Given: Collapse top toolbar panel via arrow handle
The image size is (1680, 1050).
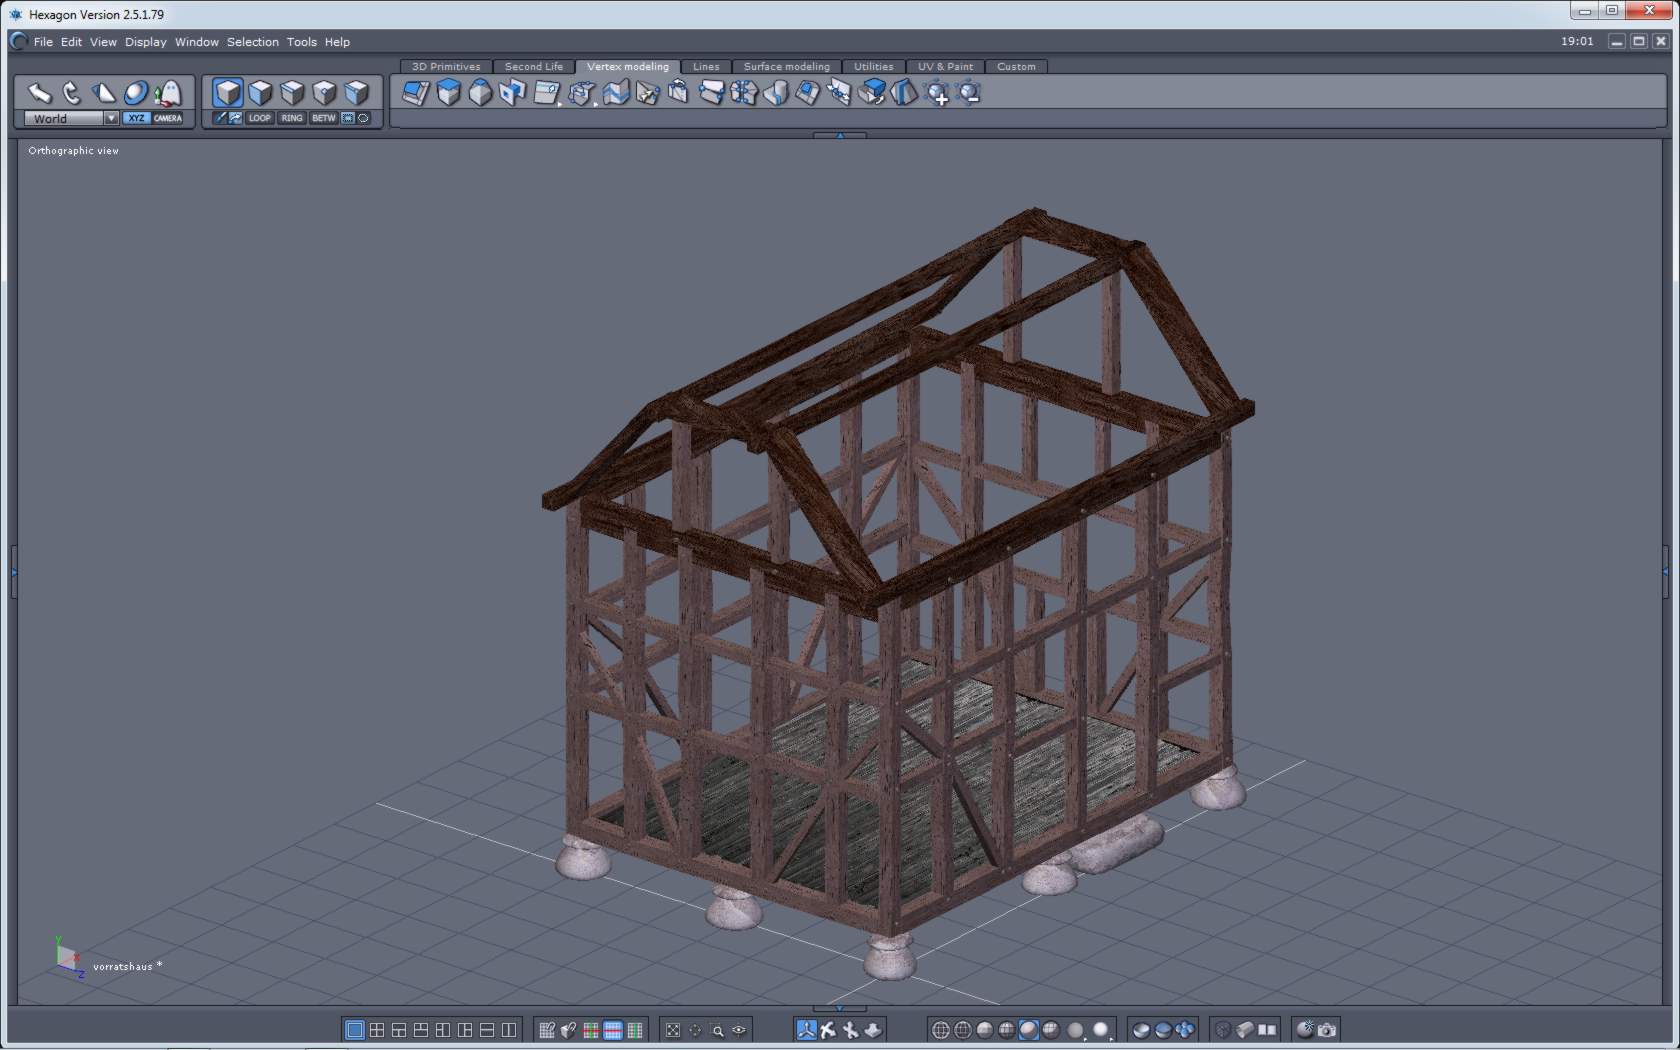Looking at the screenshot, I should point(840,134).
